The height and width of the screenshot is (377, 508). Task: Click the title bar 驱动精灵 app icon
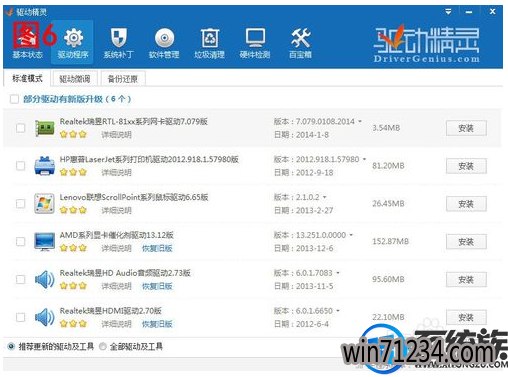click(x=9, y=12)
